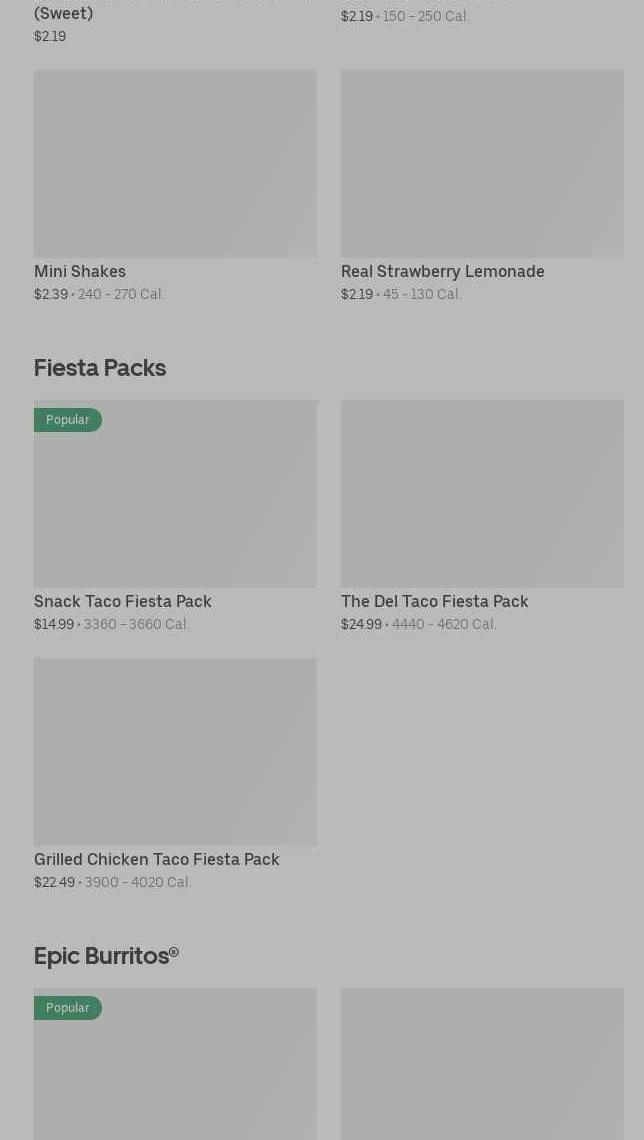Click the Popular badge under Epic Burritos
This screenshot has width=644, height=1140.
point(68,1008)
